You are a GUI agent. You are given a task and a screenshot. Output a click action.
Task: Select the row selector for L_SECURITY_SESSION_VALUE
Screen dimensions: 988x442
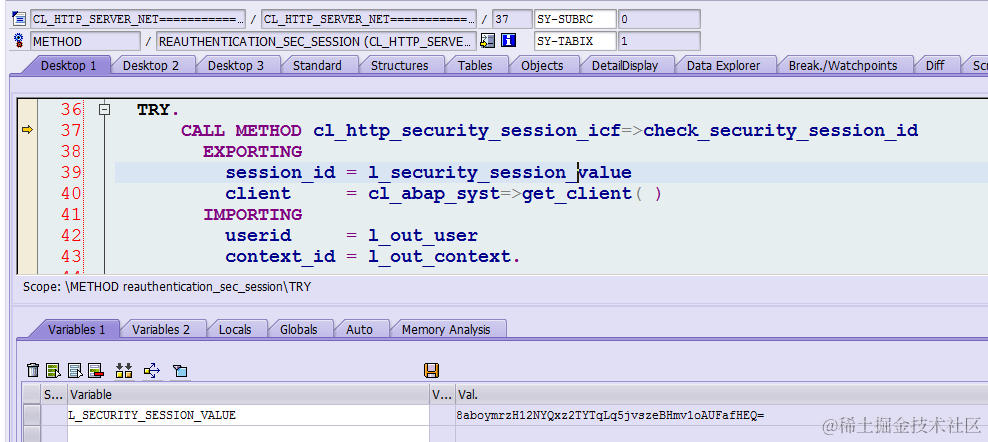point(32,415)
